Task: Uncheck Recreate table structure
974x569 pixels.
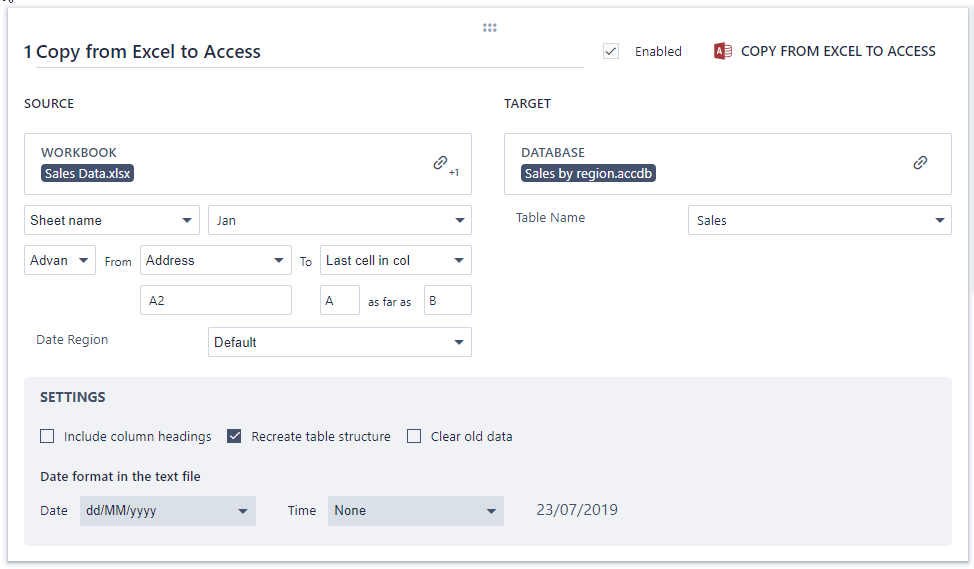Action: click(234, 436)
